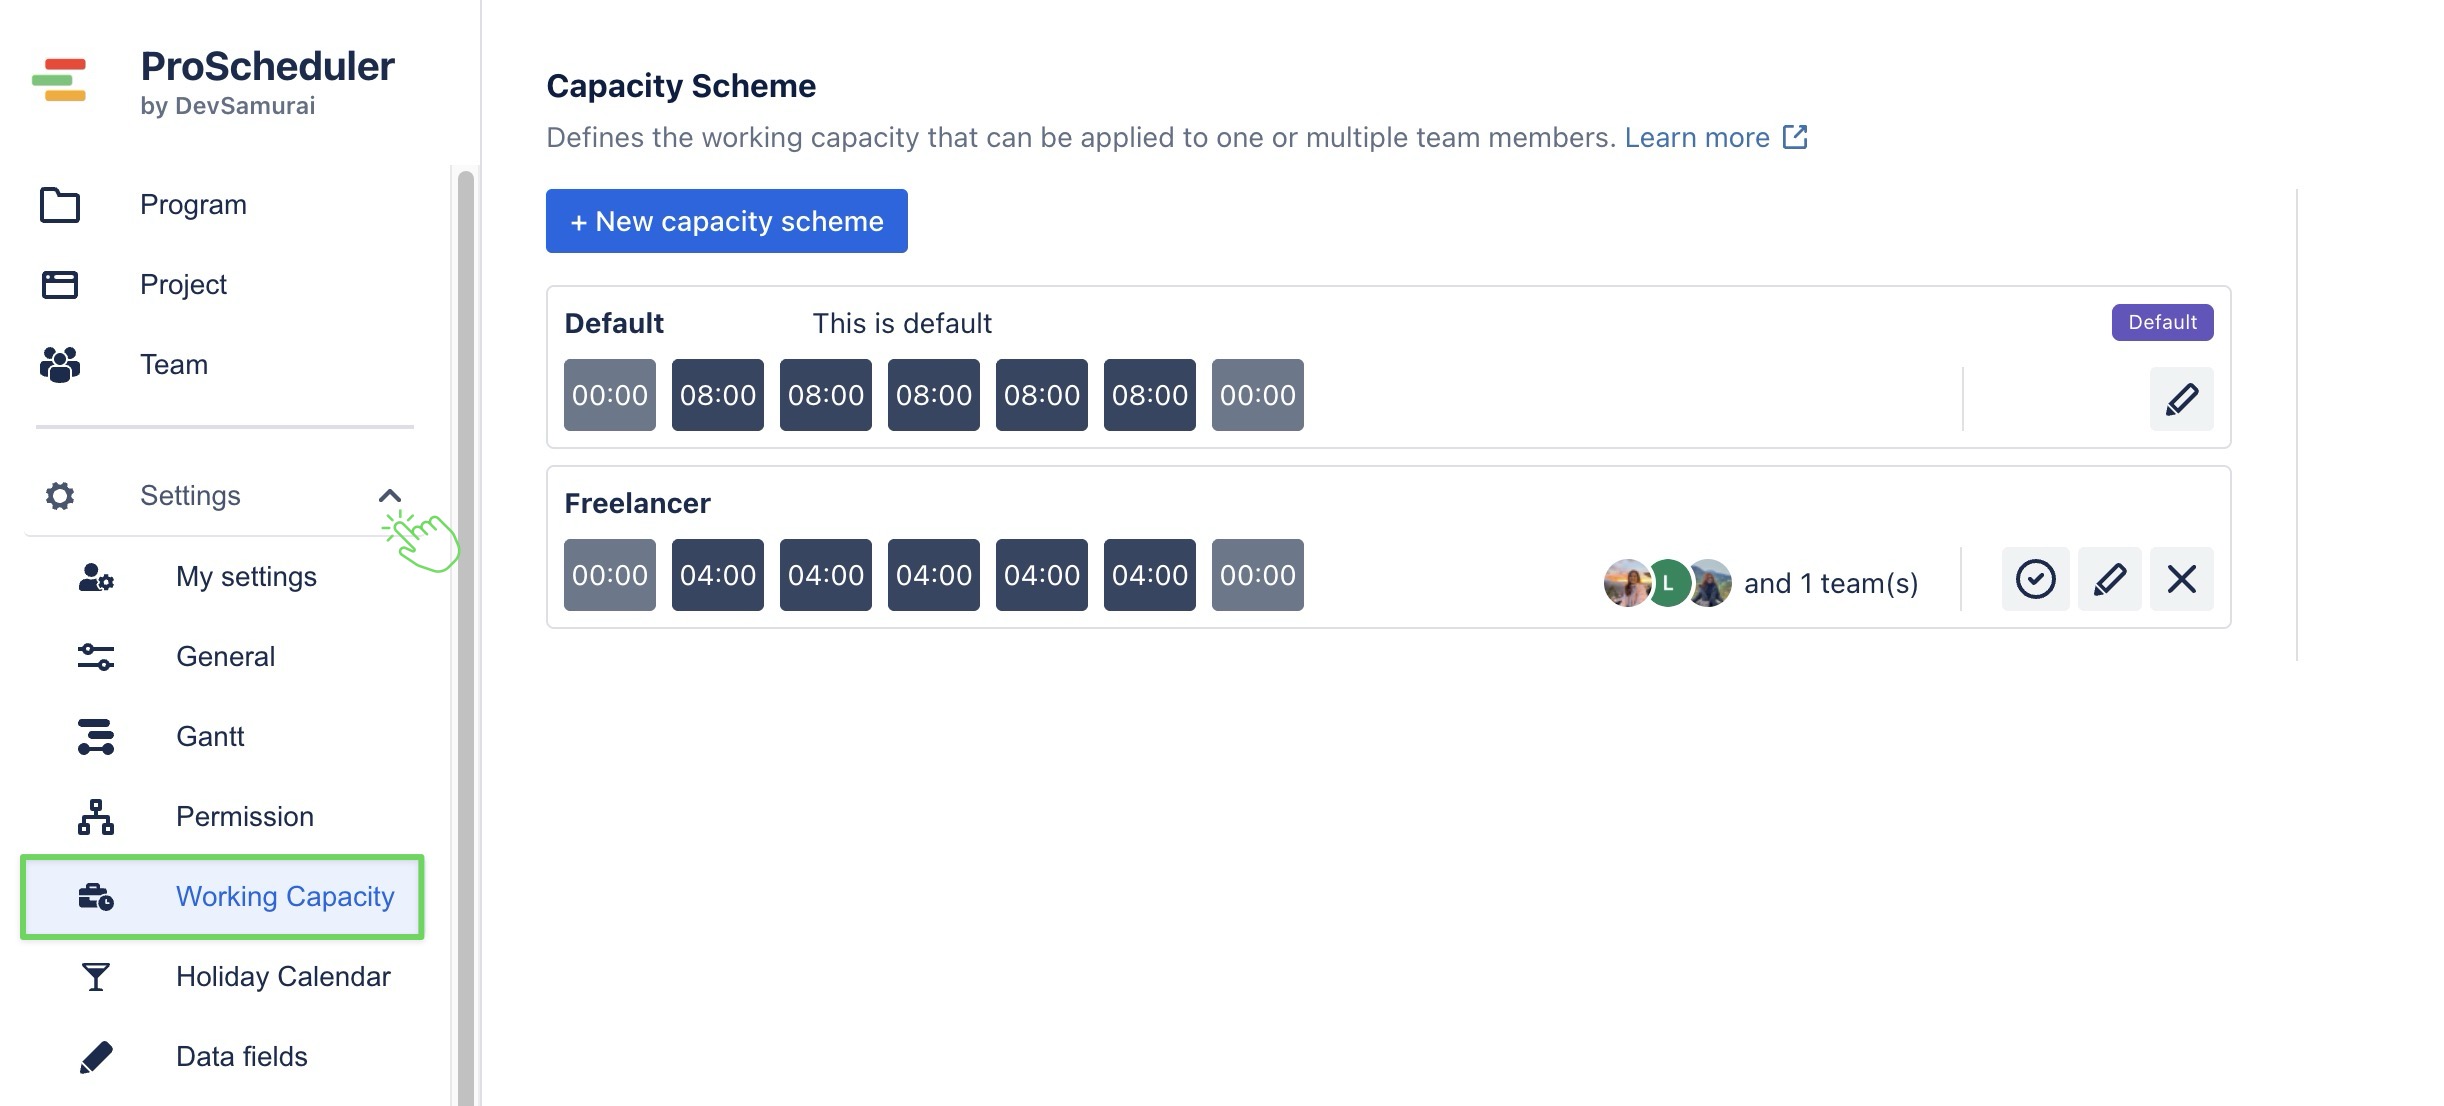
Task: Click the Data fields pencil icon
Action: click(96, 1057)
